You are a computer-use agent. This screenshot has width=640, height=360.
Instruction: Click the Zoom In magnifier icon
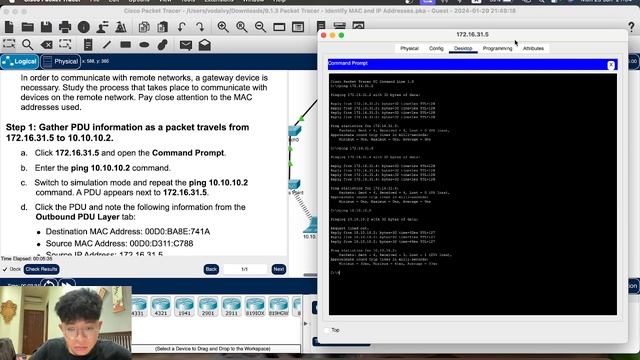(223, 27)
